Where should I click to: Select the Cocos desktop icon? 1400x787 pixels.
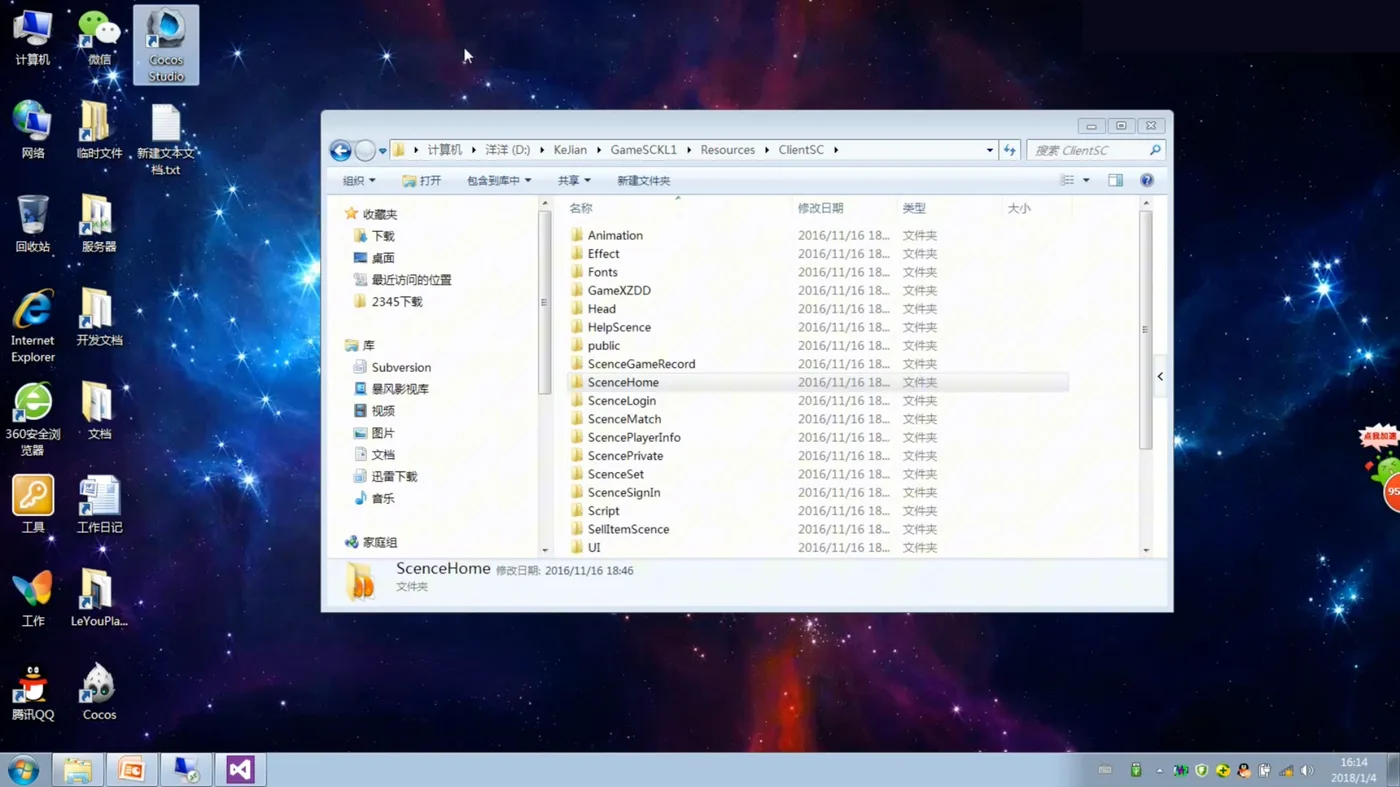(99, 692)
